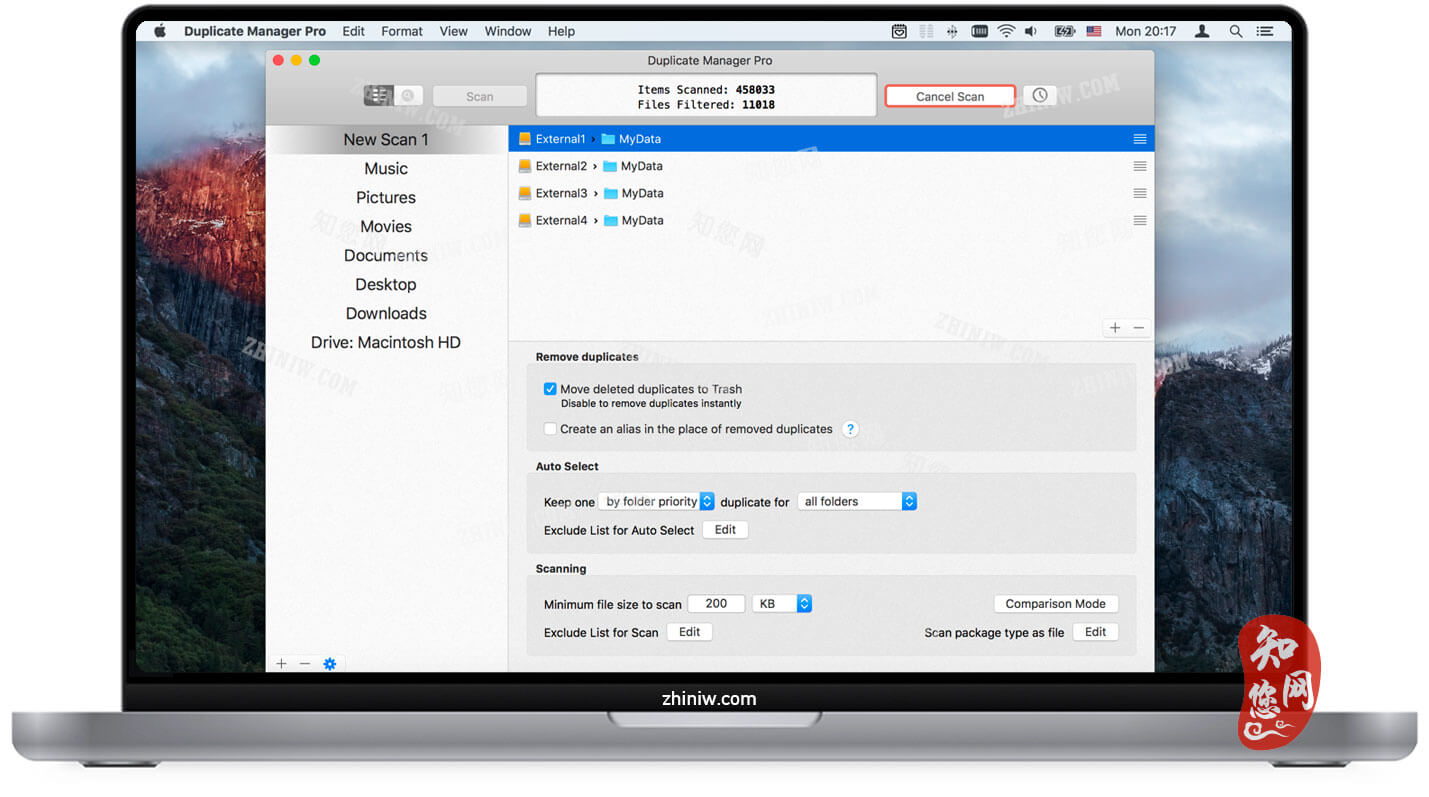Select Desktop in the sidebar

[386, 285]
